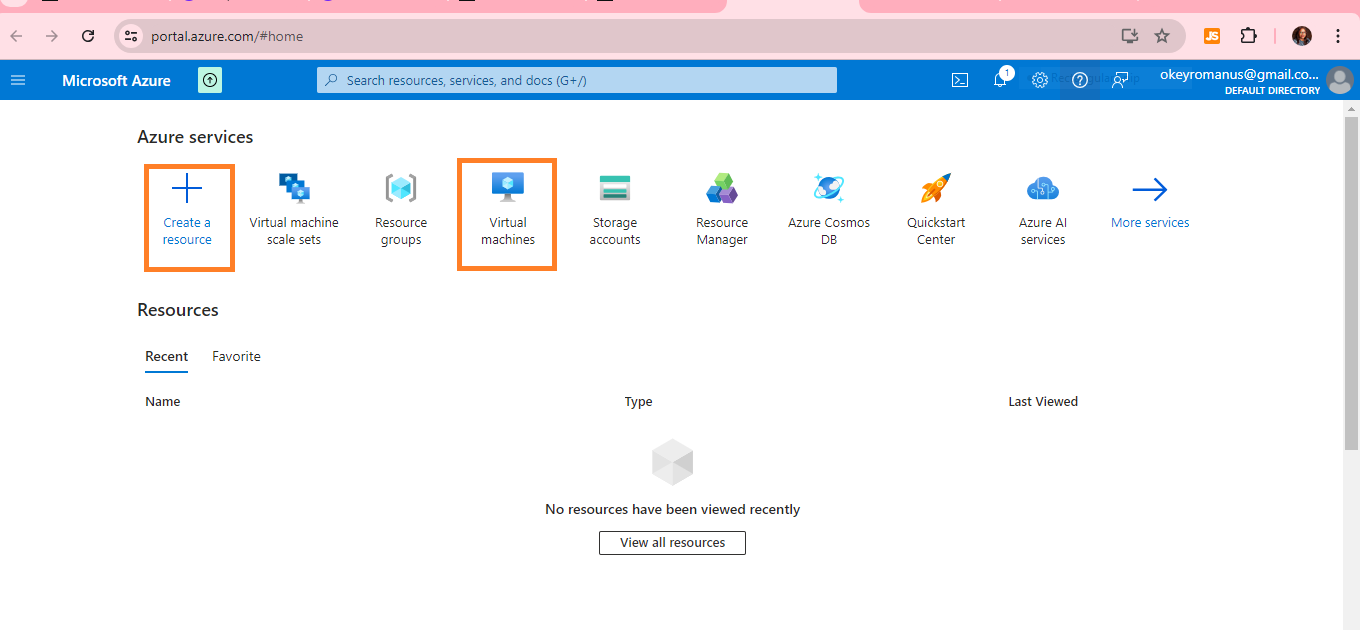Screen dimensions: 1360x630
Task: Go forward in the browser
Action: tap(52, 36)
